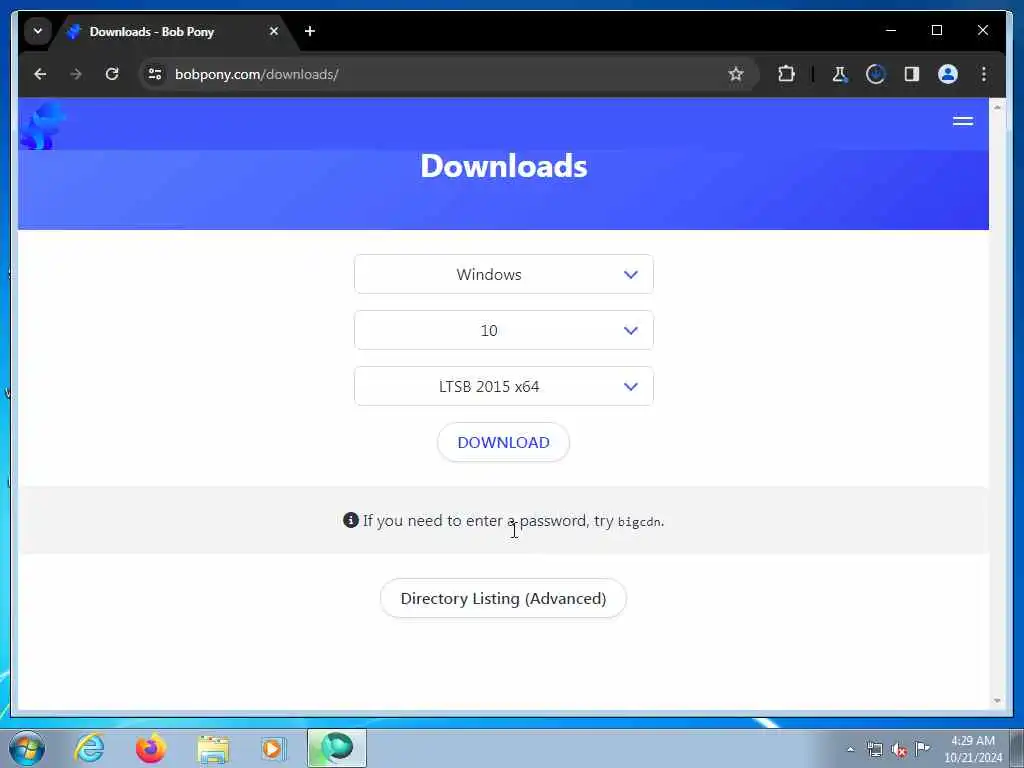
Task: Open the site hamburger menu
Action: point(963,121)
